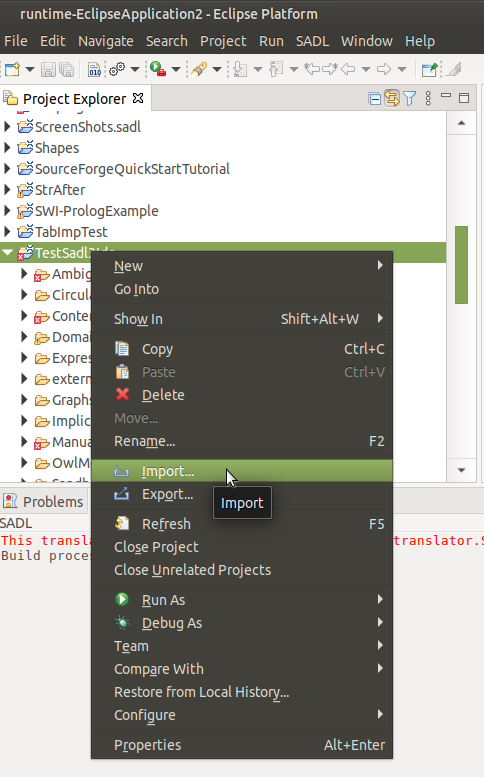This screenshot has height=777, width=484.
Task: Open Properties from the context menu
Action: tap(242, 745)
